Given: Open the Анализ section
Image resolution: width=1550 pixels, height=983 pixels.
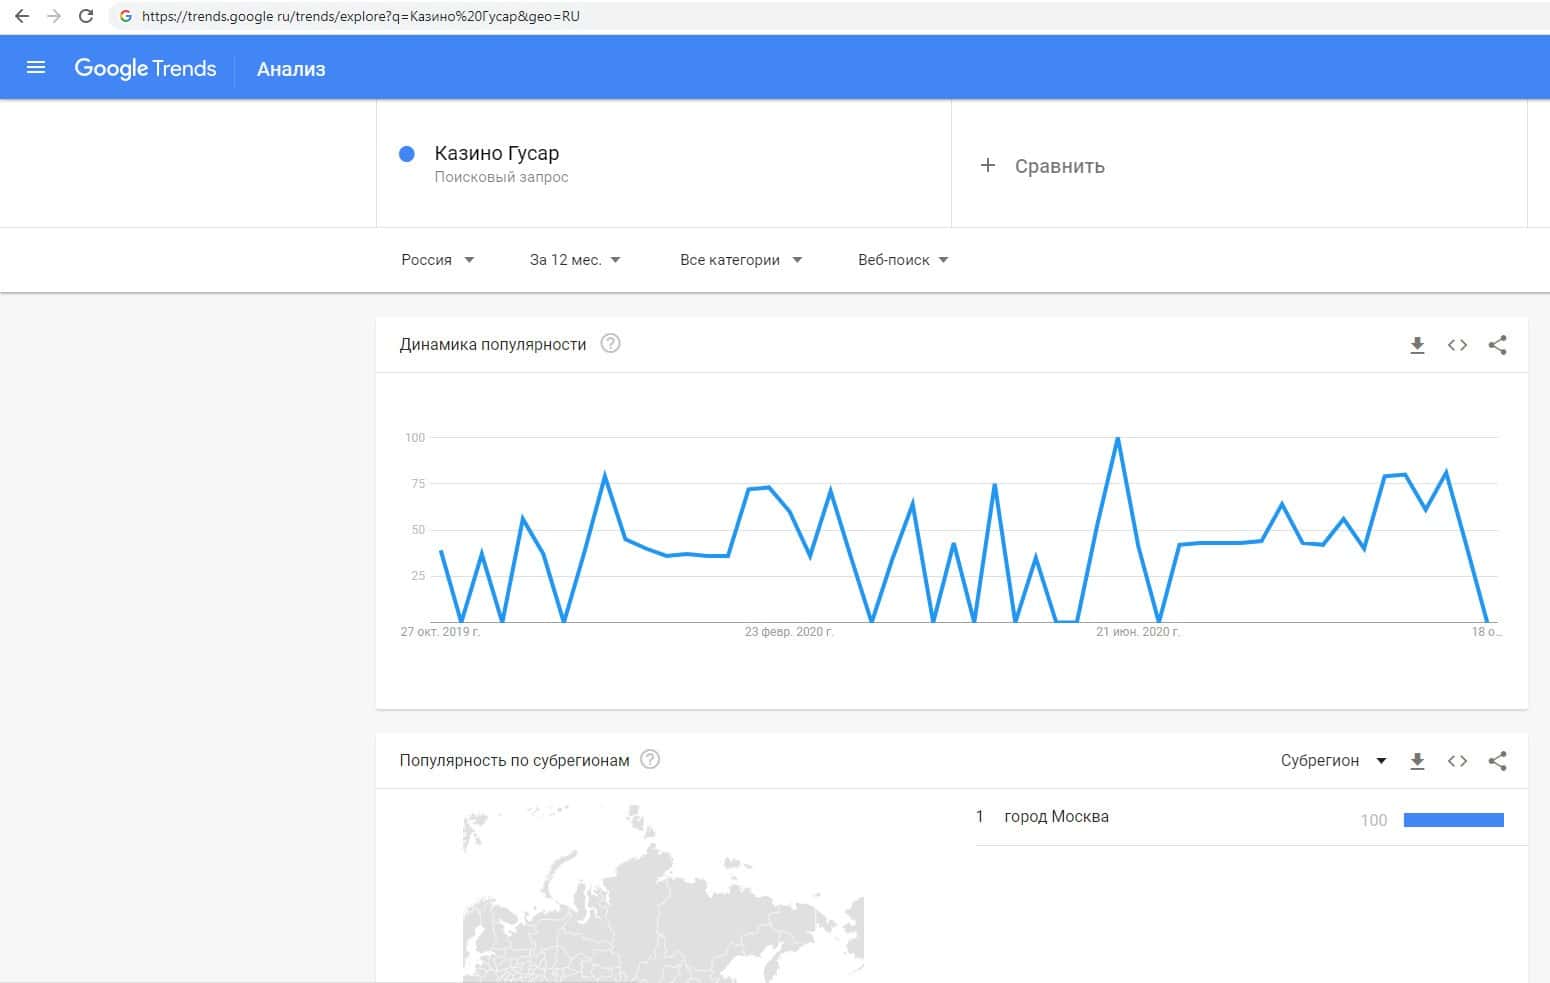Looking at the screenshot, I should coord(291,69).
